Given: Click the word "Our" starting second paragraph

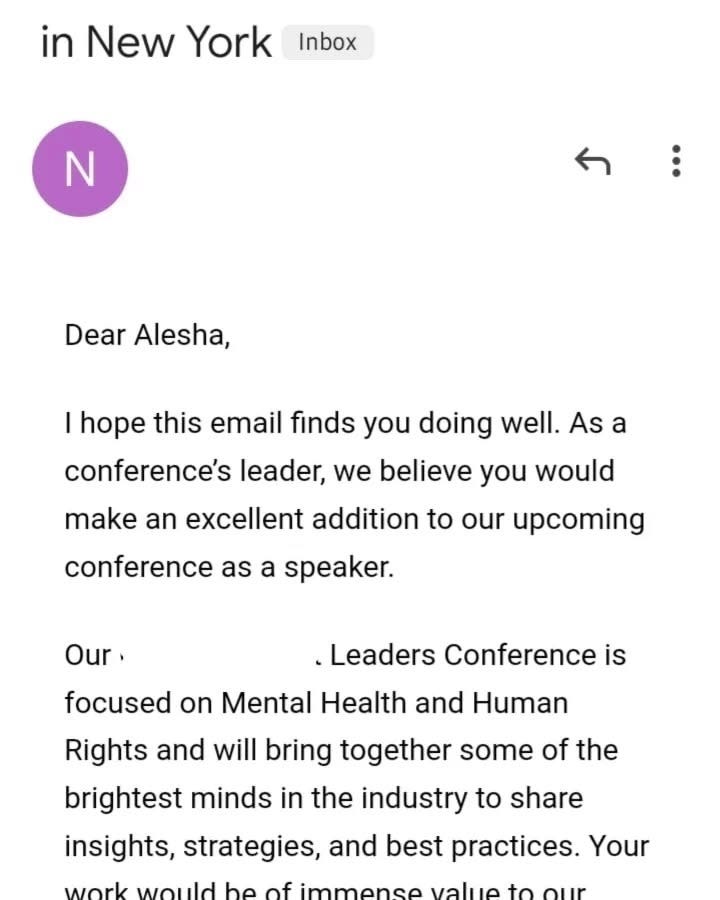Looking at the screenshot, I should point(88,655).
